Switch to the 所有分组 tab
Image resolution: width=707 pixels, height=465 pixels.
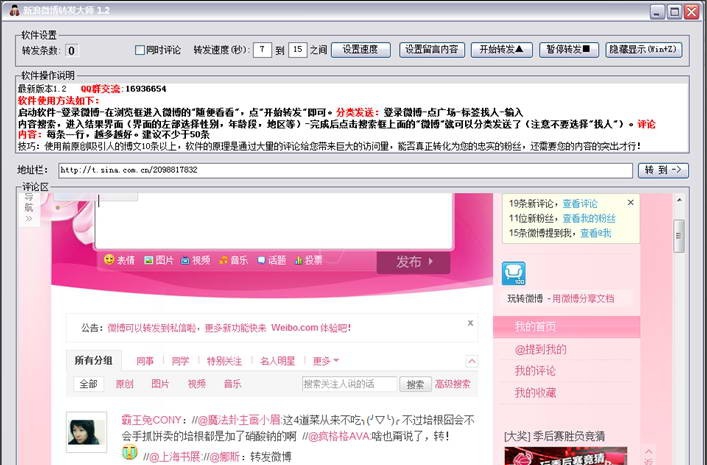(x=93, y=360)
